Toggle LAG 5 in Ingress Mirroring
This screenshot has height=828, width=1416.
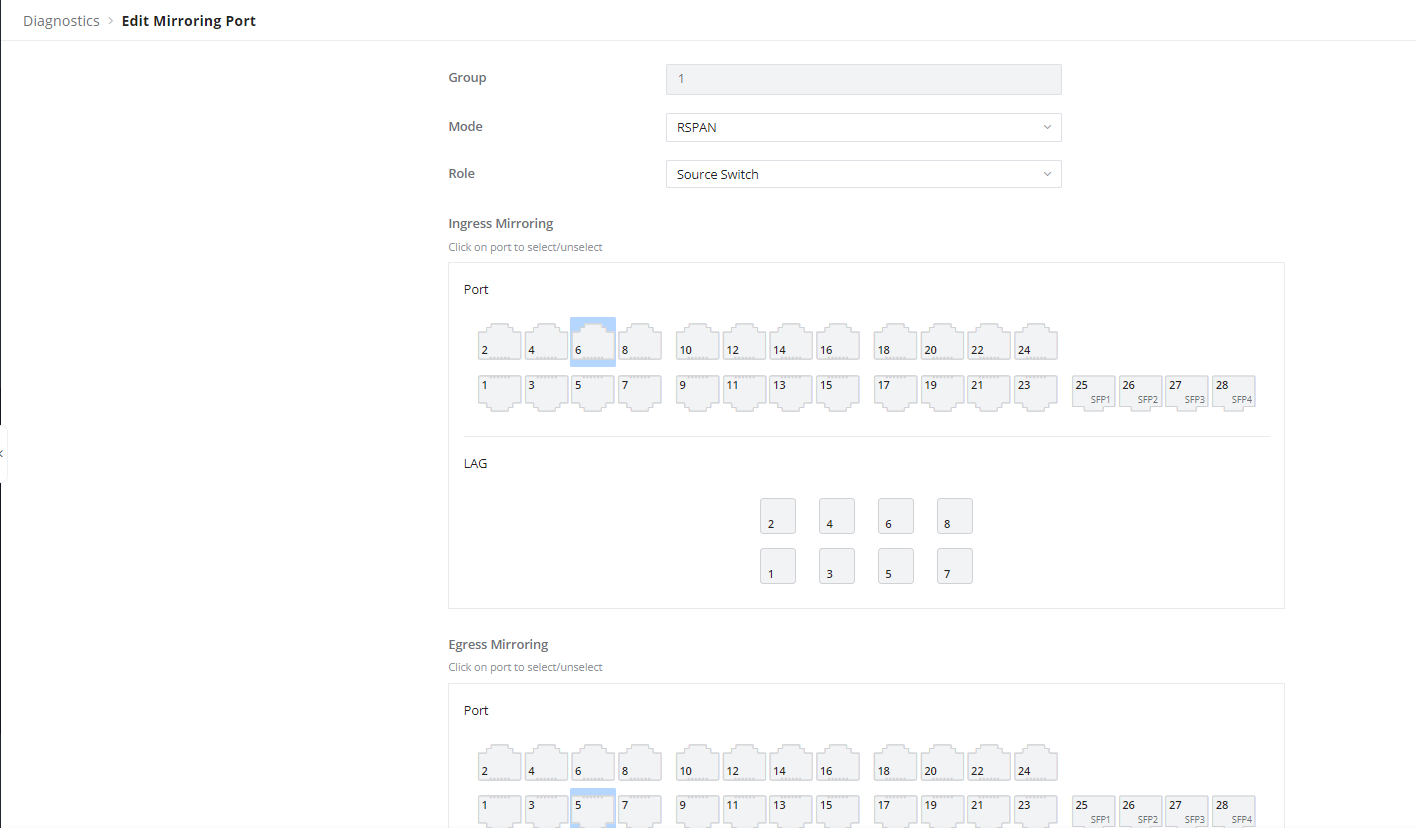pyautogui.click(x=896, y=566)
